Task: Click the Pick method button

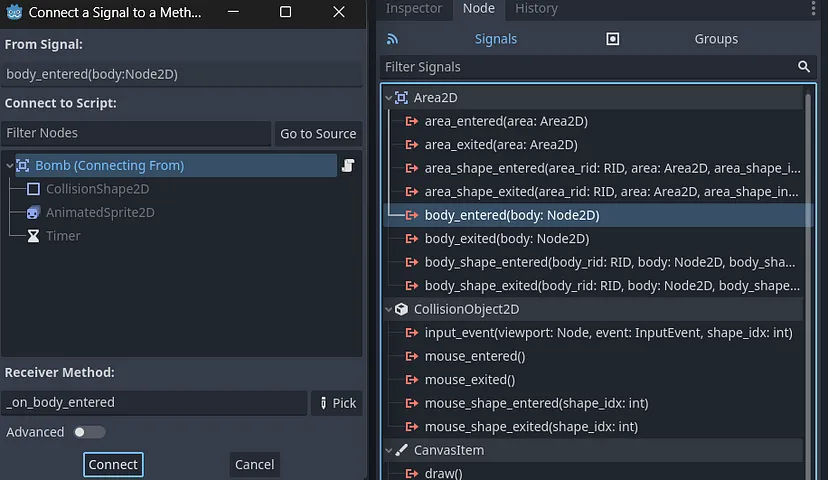Action: pos(337,403)
